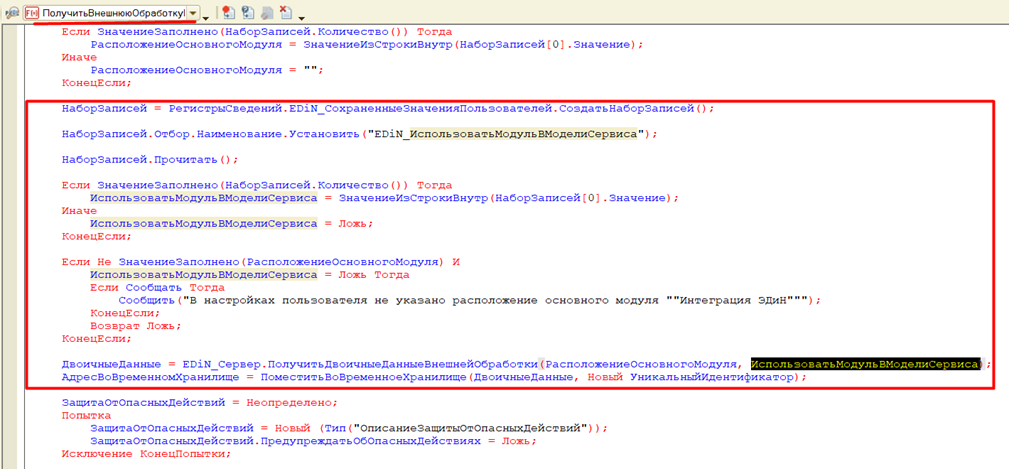Toggle bookmark with the red-dot bookmark icon

[229, 13]
